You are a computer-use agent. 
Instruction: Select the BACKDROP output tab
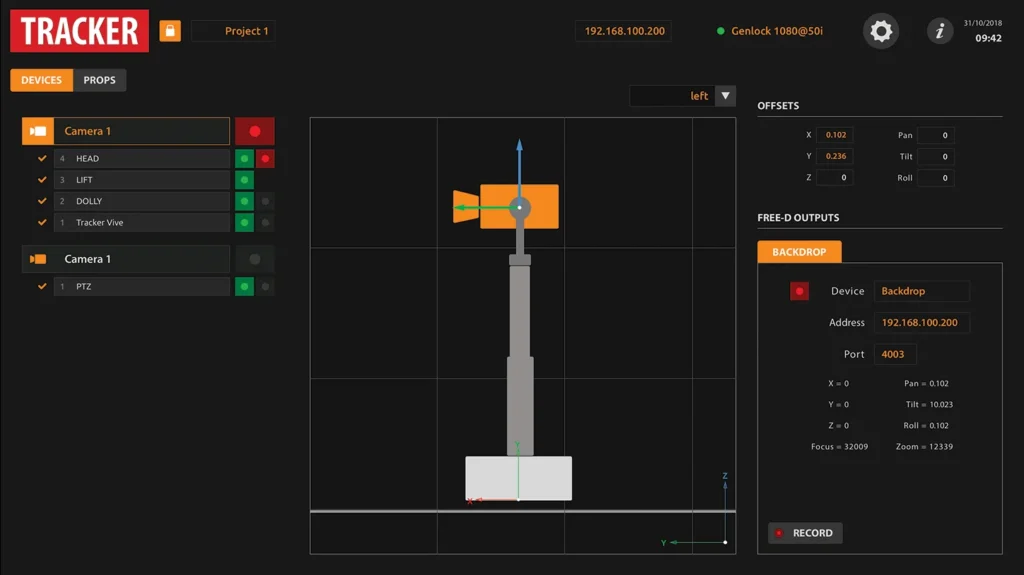tap(799, 252)
